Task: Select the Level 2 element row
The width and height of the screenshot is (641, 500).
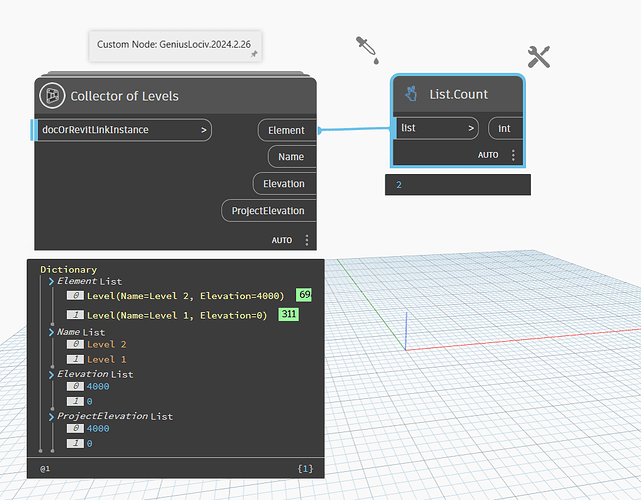Action: [185, 296]
